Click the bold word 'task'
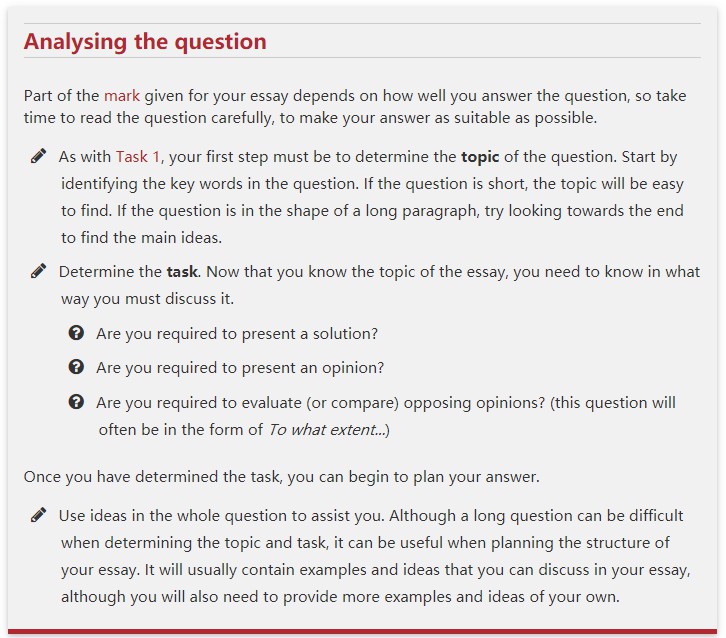 [x=182, y=272]
